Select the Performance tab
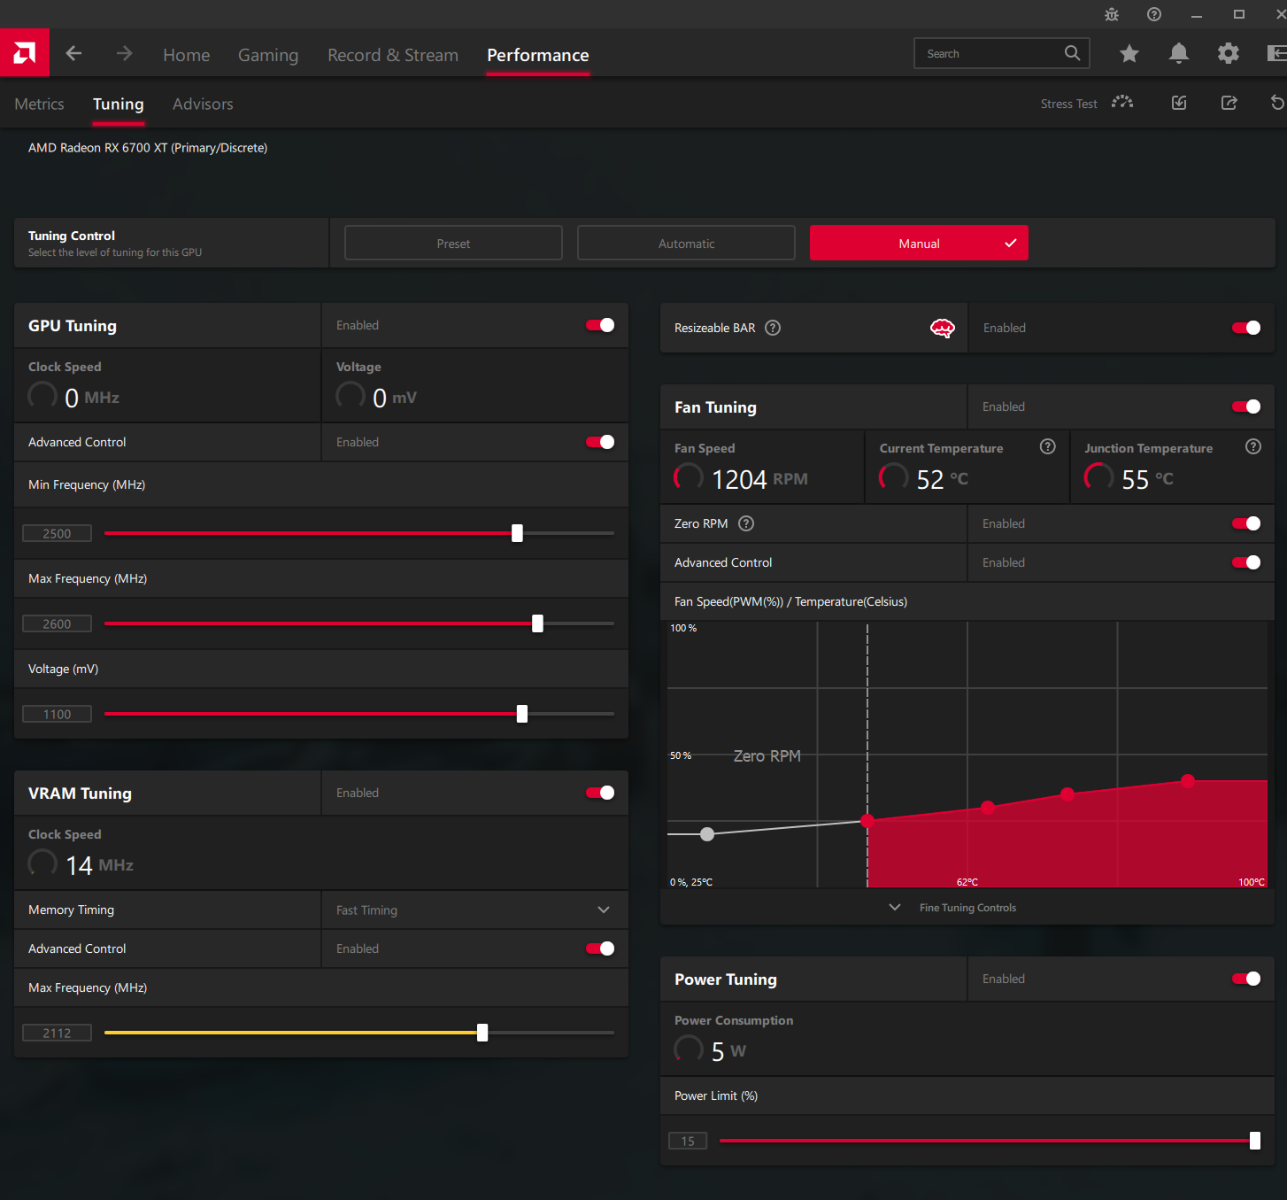Viewport: 1287px width, 1200px height. click(538, 55)
